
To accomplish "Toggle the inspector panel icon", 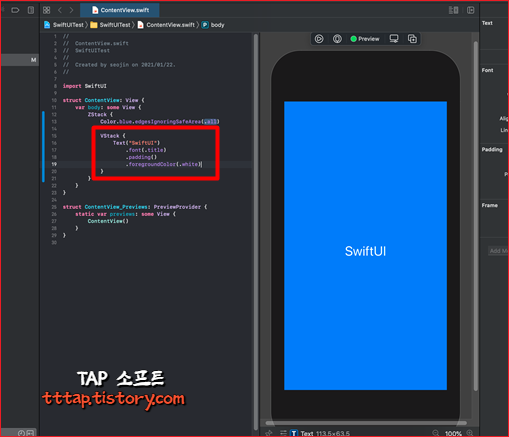I will coord(471,10).
